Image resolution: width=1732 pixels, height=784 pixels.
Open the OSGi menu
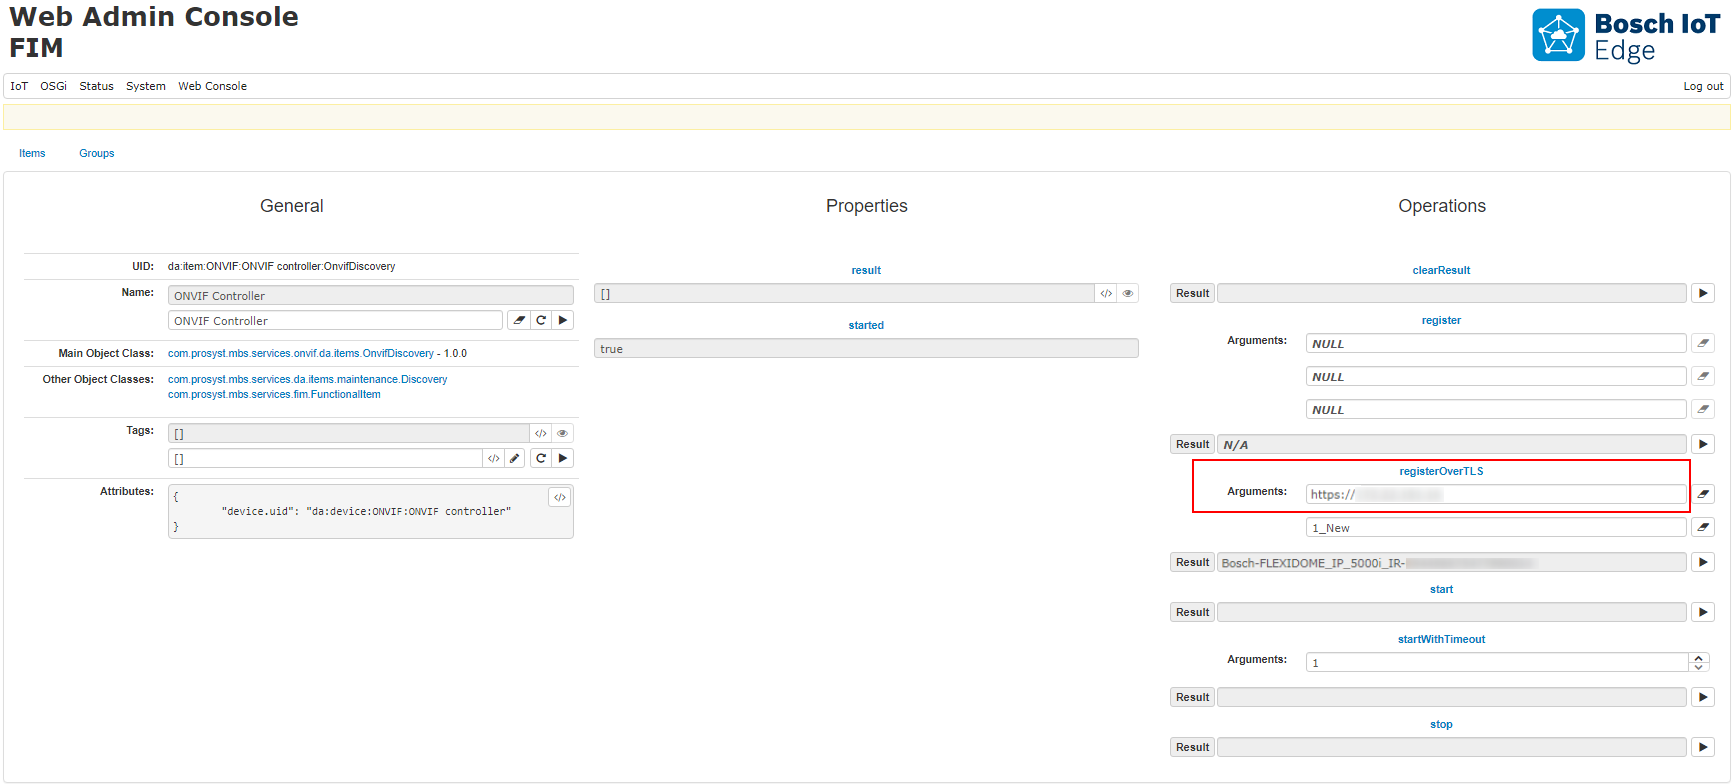(53, 86)
